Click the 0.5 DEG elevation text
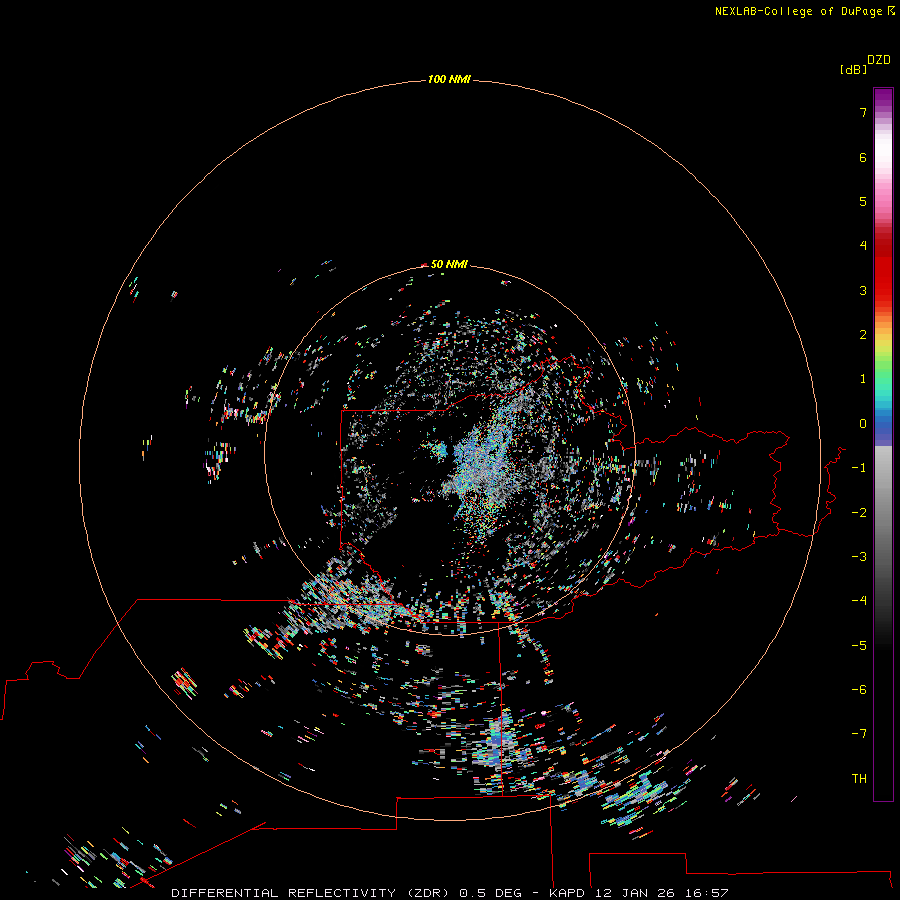900x900 pixels. click(x=490, y=893)
